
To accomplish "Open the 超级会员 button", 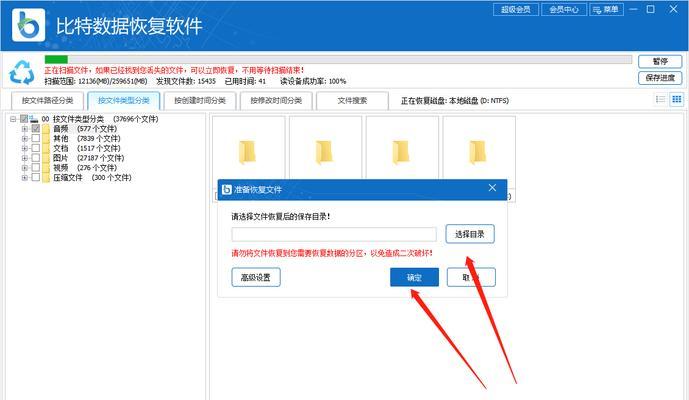I will pos(516,10).
